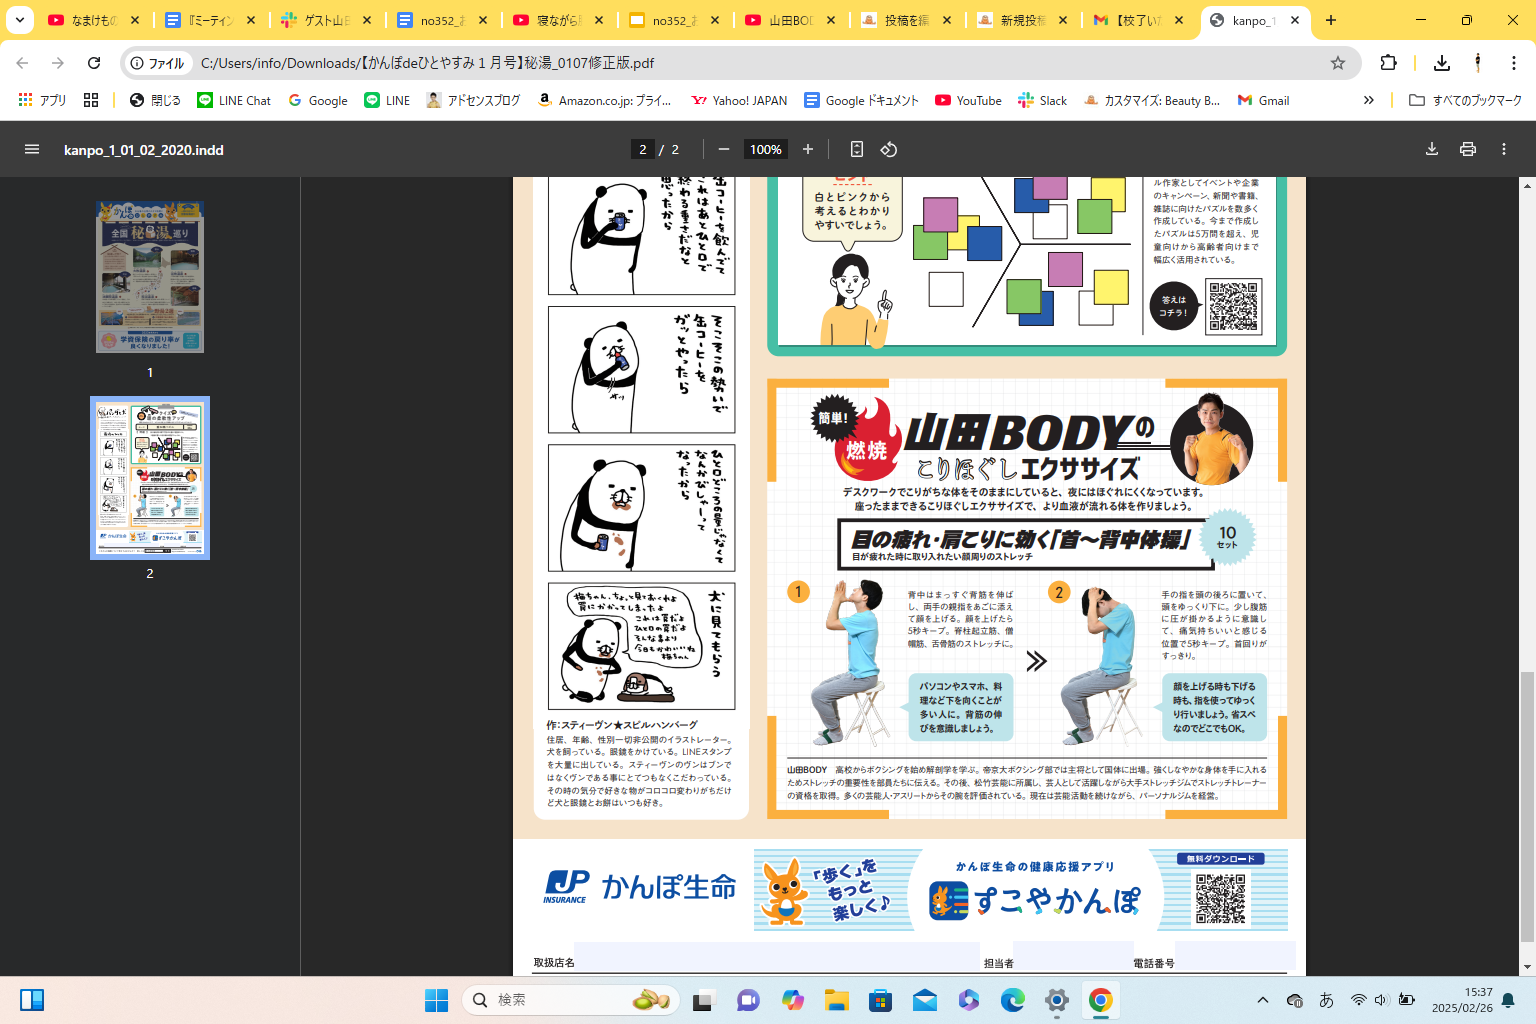Switch to the なまけもの YouTube tab

(94, 20)
